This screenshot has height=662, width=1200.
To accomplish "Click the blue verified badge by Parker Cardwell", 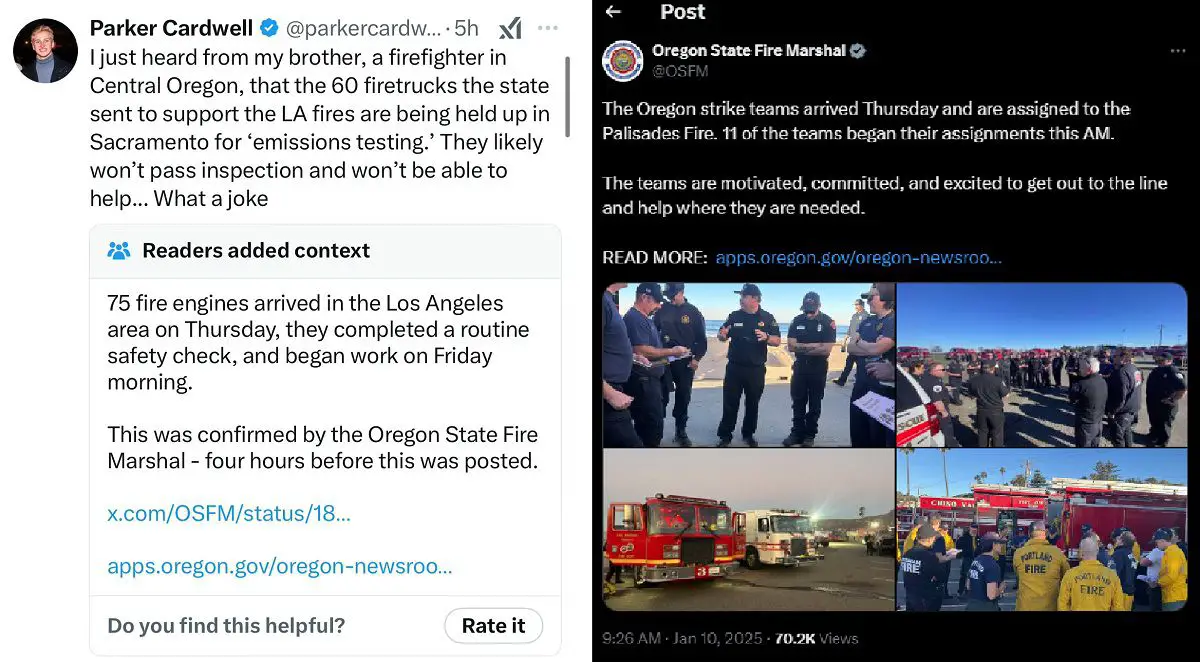I will point(270,27).
